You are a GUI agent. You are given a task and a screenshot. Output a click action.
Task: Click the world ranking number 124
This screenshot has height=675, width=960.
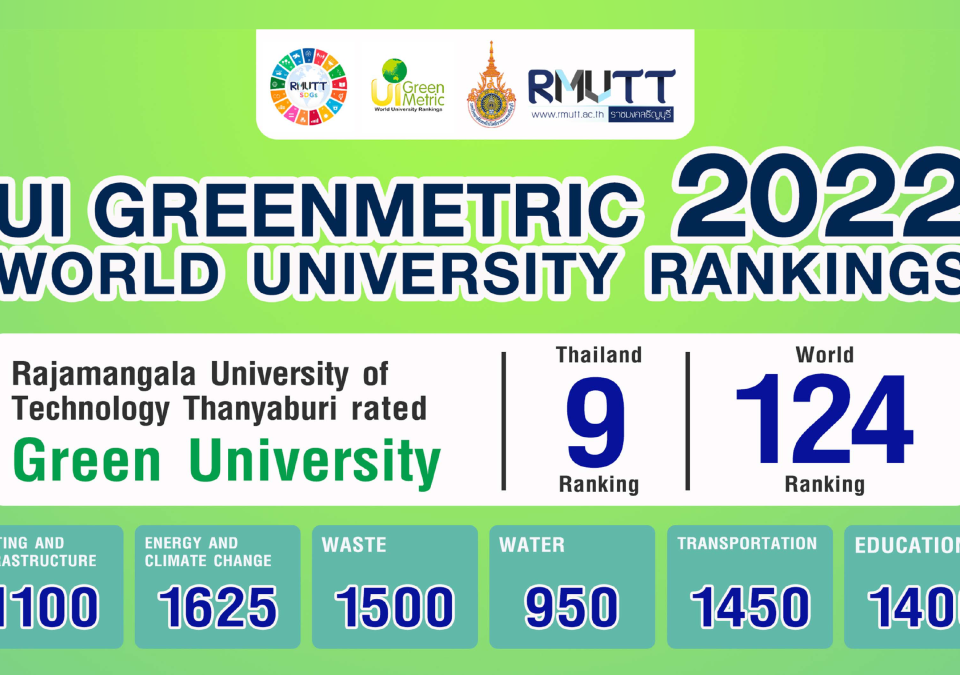824,420
